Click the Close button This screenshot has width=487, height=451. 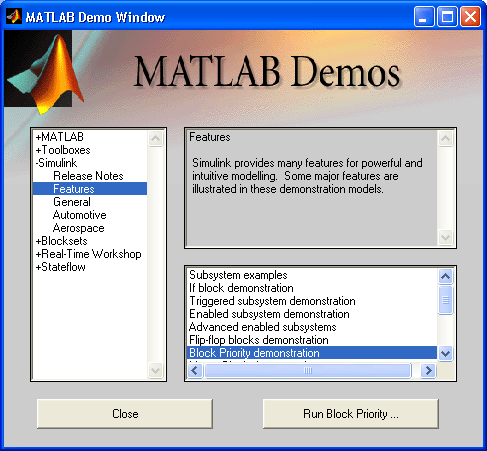pyautogui.click(x=125, y=414)
